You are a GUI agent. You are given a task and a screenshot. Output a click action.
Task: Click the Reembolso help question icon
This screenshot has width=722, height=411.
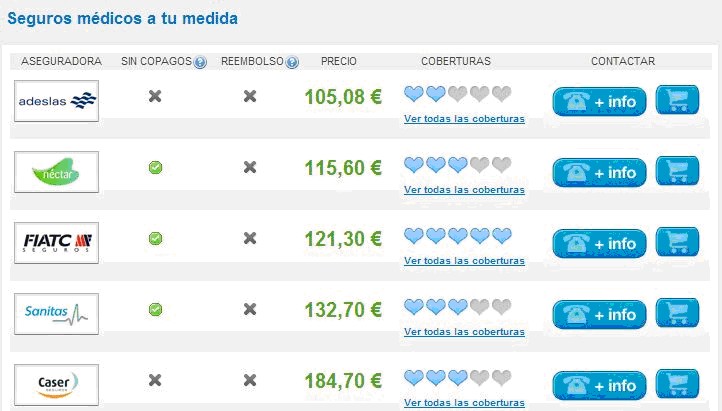point(292,62)
